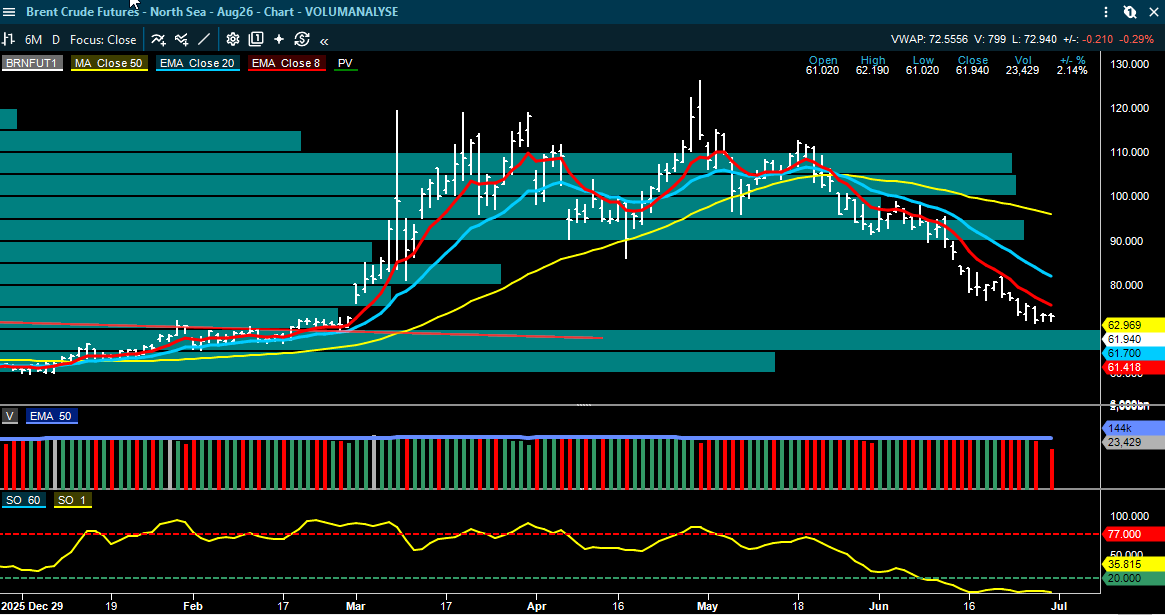Image resolution: width=1165 pixels, height=615 pixels.
Task: Select the BRNFUT1 series label
Action: pyautogui.click(x=32, y=63)
